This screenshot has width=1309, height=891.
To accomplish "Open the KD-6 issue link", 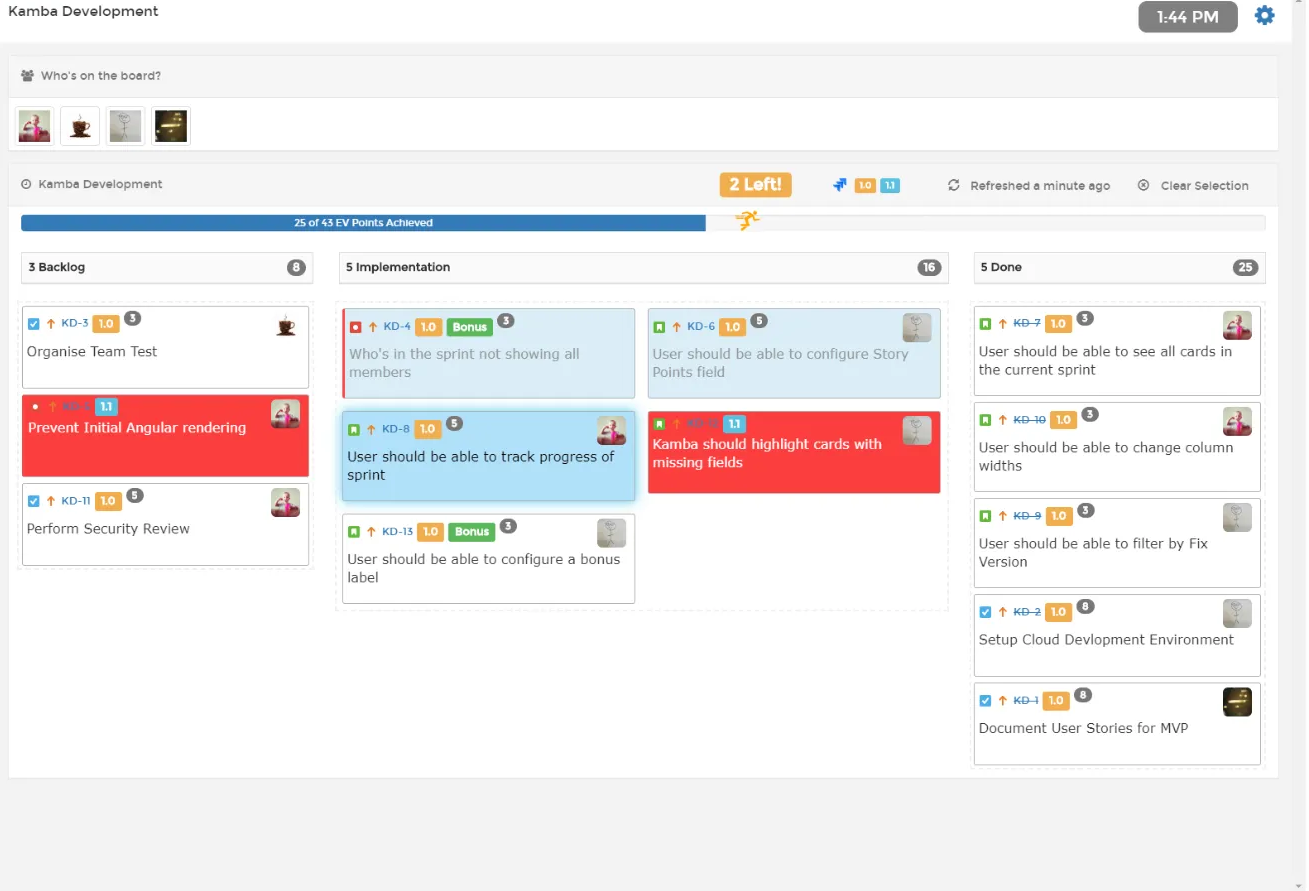I will 701,327.
